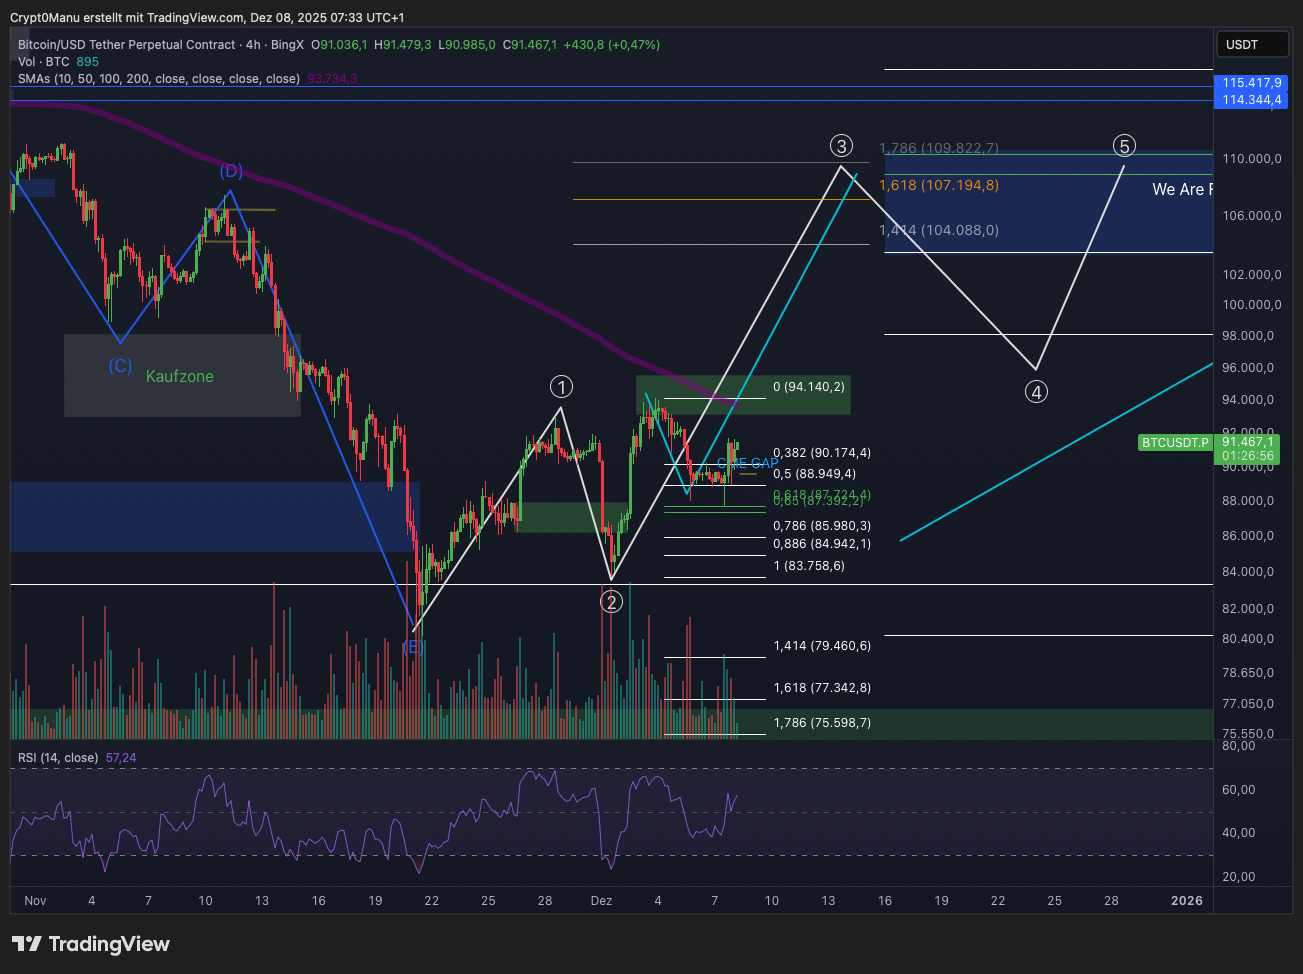This screenshot has height=974, width=1303.
Task: Select the circled wave 5 marker
Action: pyautogui.click(x=1124, y=146)
